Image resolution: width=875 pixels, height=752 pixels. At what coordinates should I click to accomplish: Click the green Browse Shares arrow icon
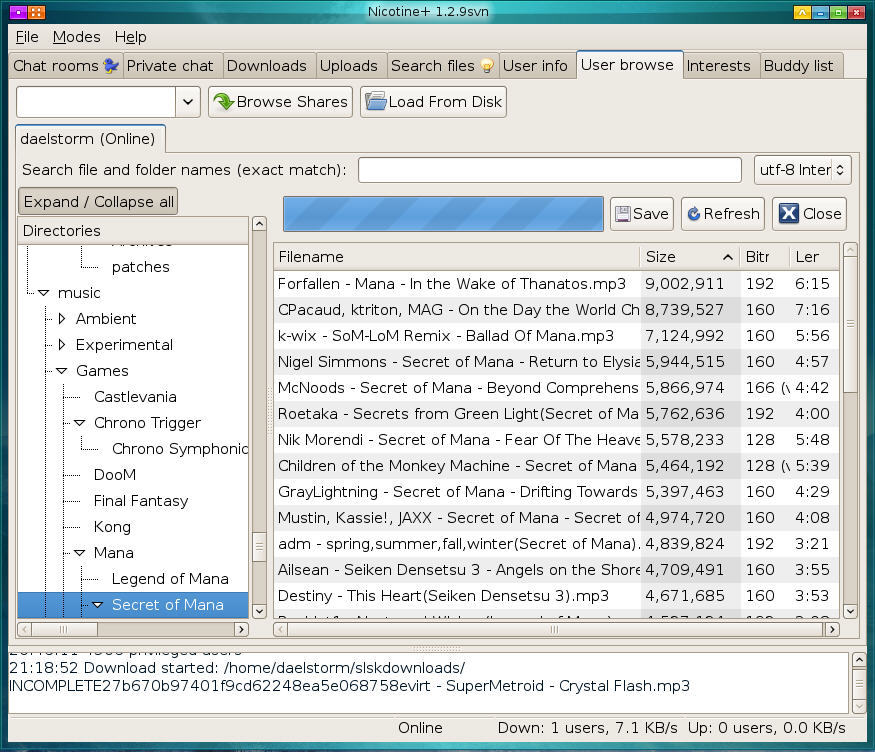click(222, 101)
